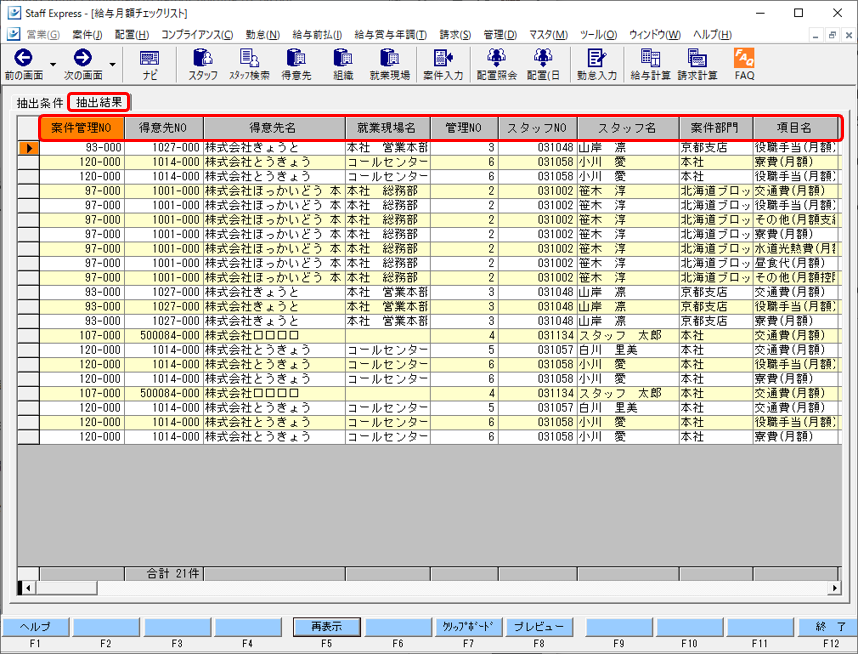
Task: Open the ツール(O) menu
Action: tap(598, 34)
